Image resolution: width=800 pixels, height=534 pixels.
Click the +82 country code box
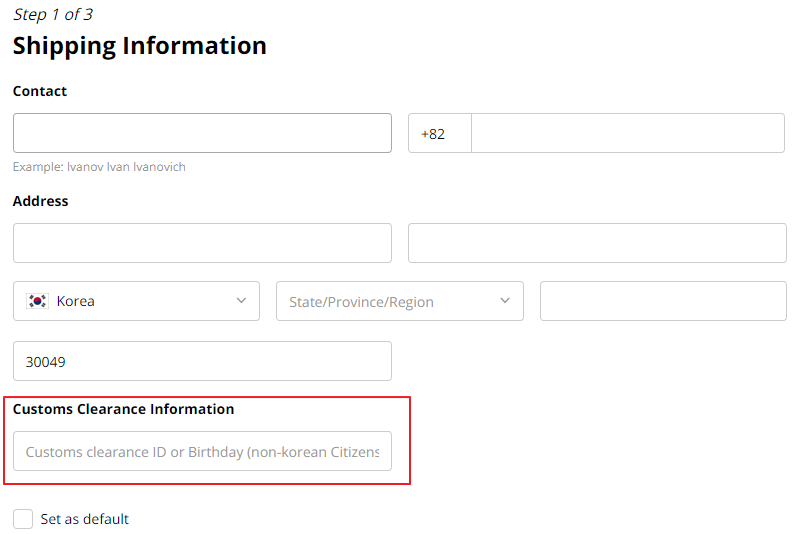[440, 133]
